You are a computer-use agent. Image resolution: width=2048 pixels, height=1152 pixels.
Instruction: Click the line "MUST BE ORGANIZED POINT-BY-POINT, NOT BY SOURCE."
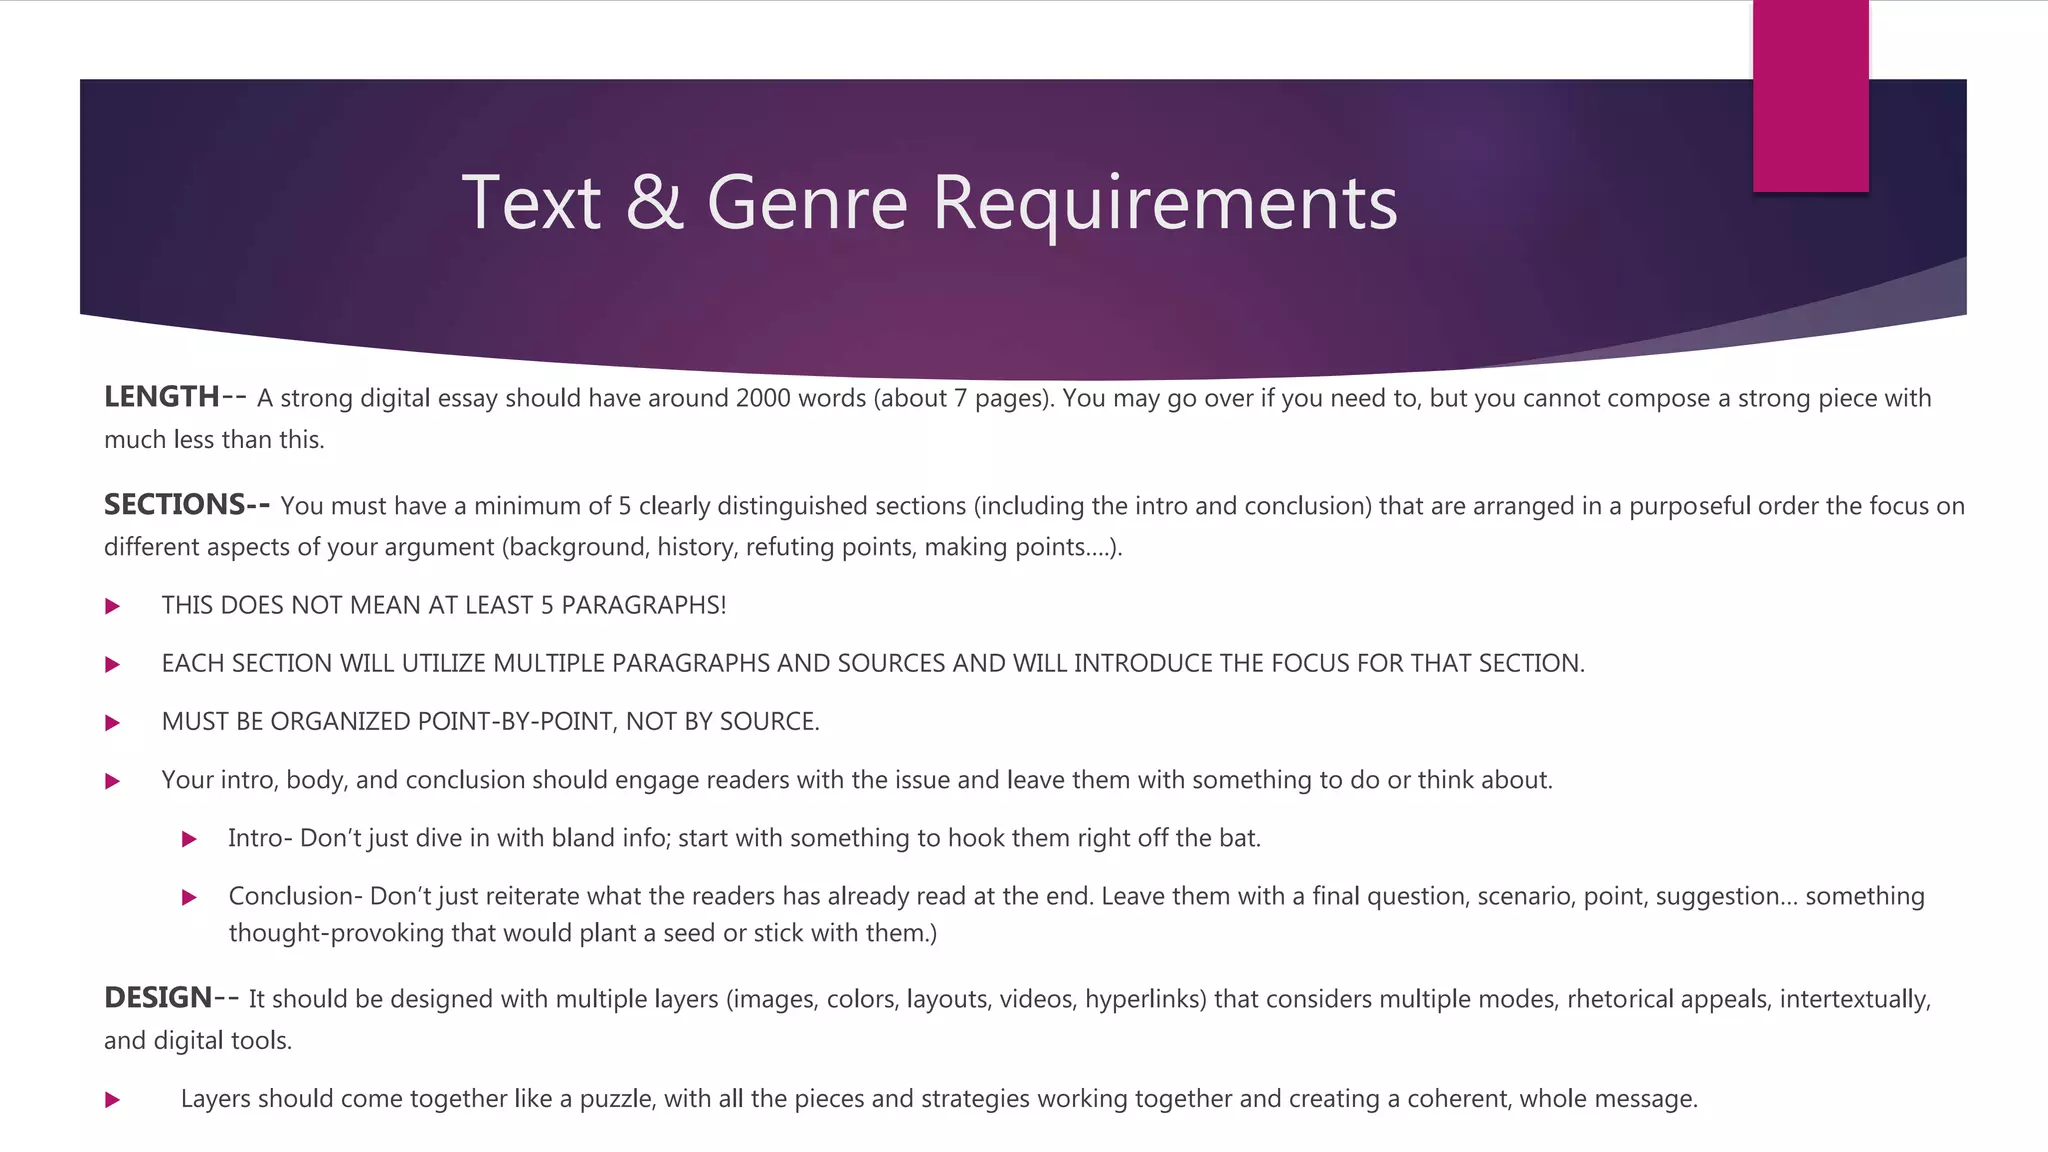click(490, 721)
